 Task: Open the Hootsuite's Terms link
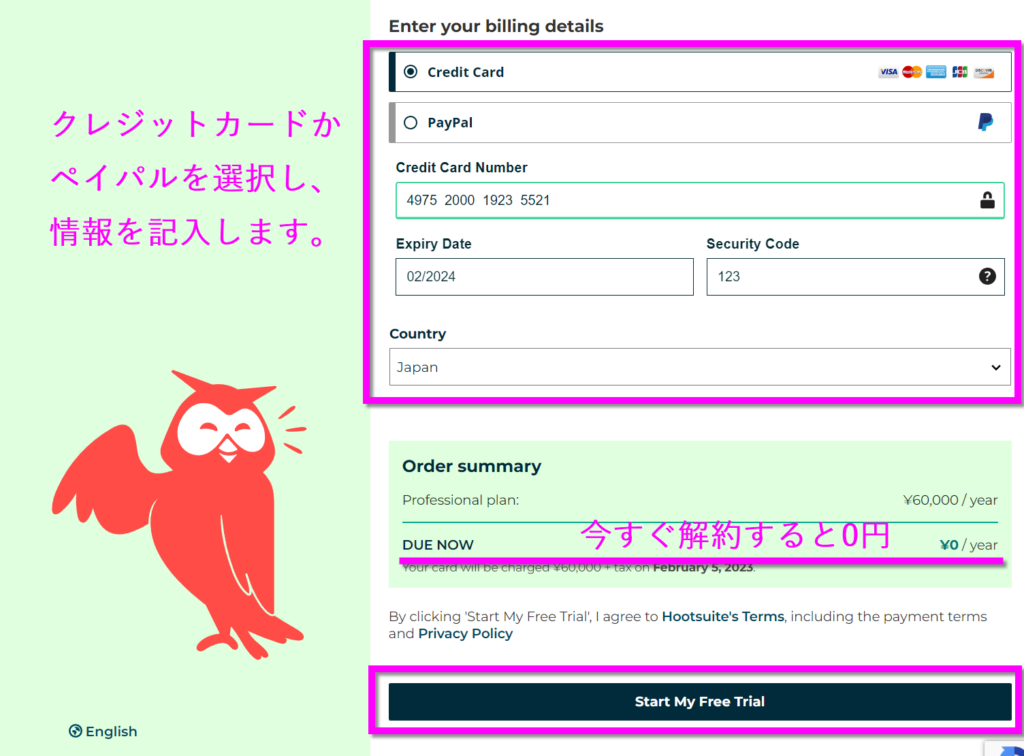click(723, 616)
